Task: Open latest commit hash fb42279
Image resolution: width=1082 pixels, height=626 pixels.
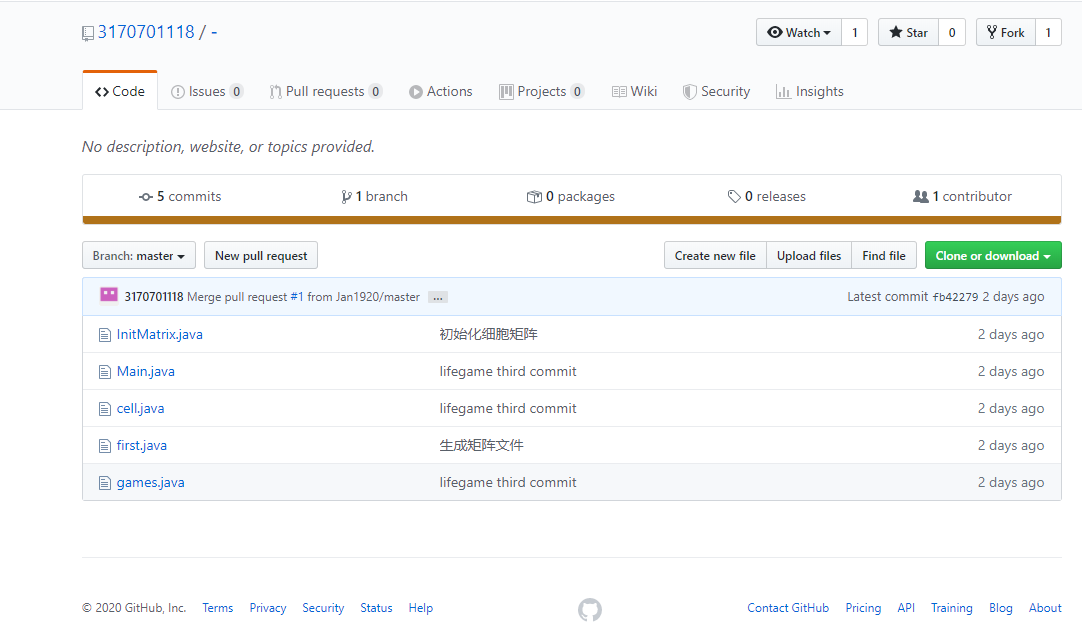Action: [955, 297]
